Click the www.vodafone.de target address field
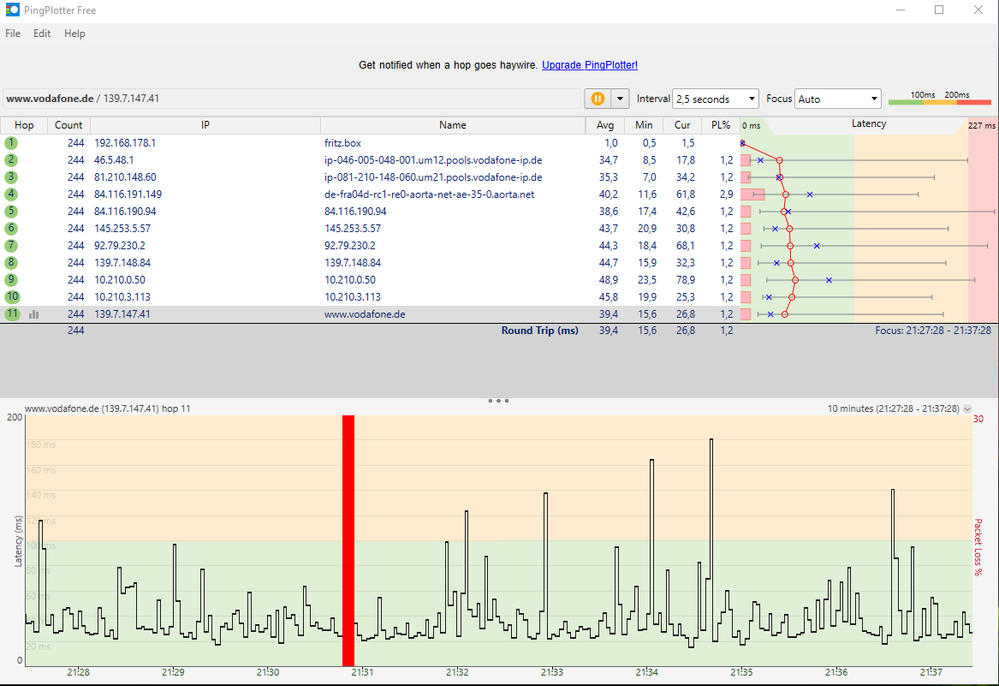999x686 pixels. tap(290, 99)
